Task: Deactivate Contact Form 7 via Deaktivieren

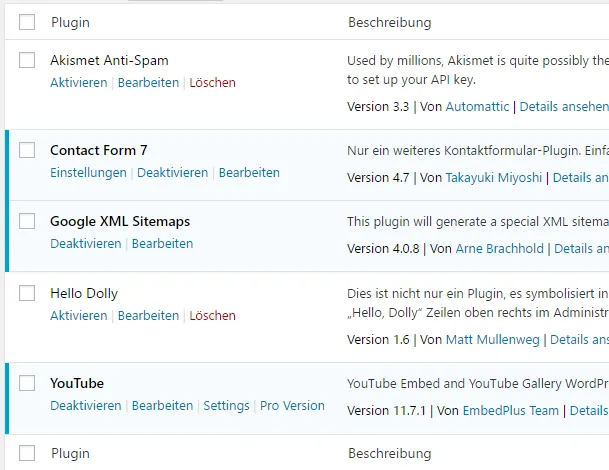Action: tap(172, 173)
